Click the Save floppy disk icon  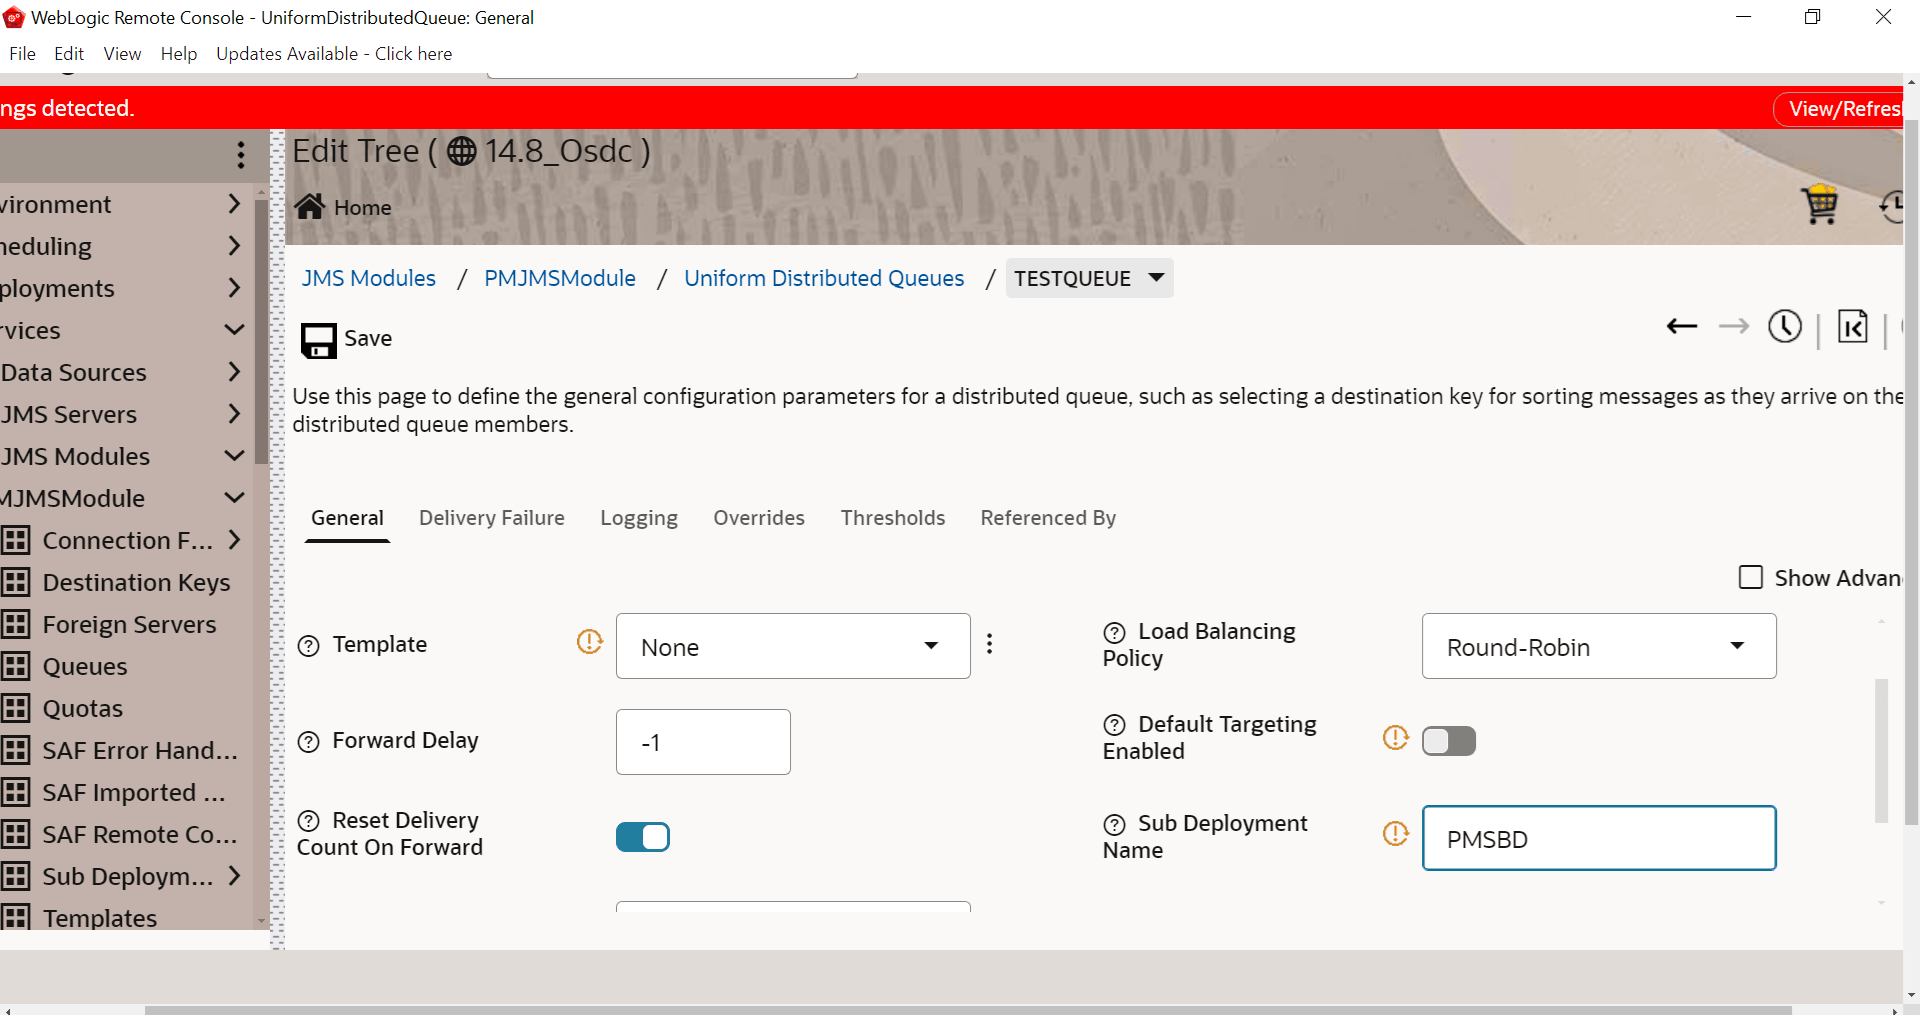[x=319, y=340]
